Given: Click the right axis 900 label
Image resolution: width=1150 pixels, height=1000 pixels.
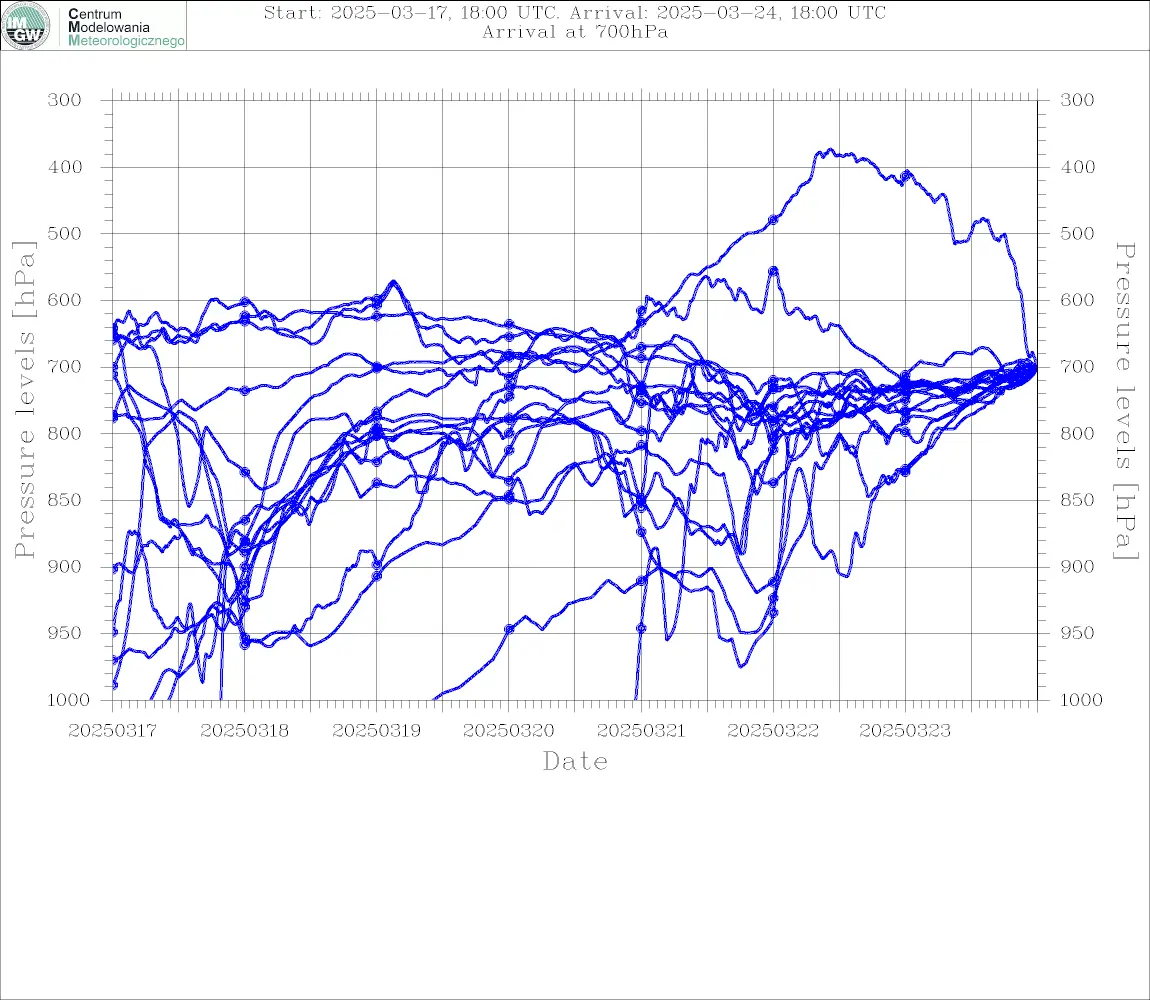Looking at the screenshot, I should click(1077, 566).
